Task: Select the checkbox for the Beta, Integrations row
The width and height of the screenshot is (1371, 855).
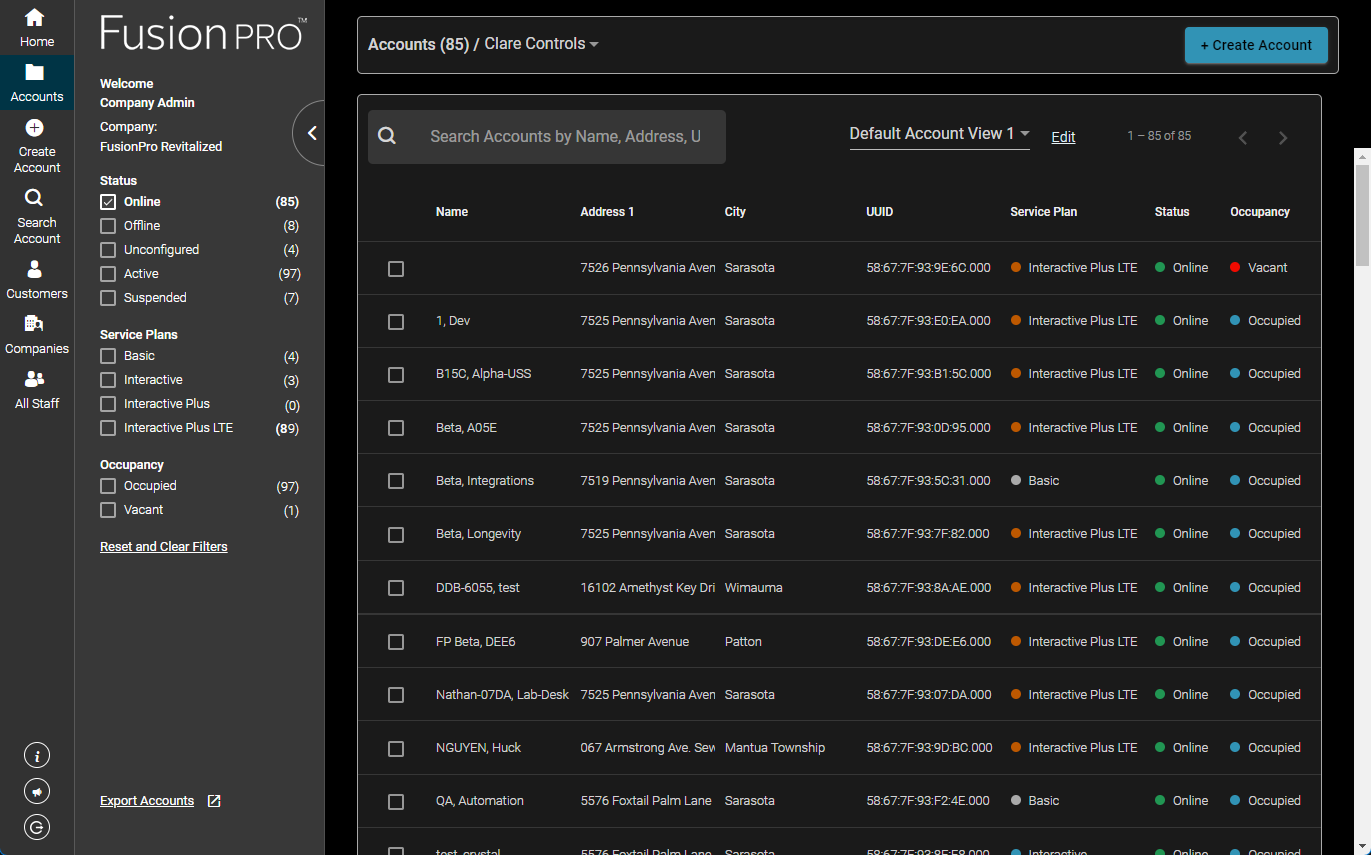Action: [x=395, y=480]
